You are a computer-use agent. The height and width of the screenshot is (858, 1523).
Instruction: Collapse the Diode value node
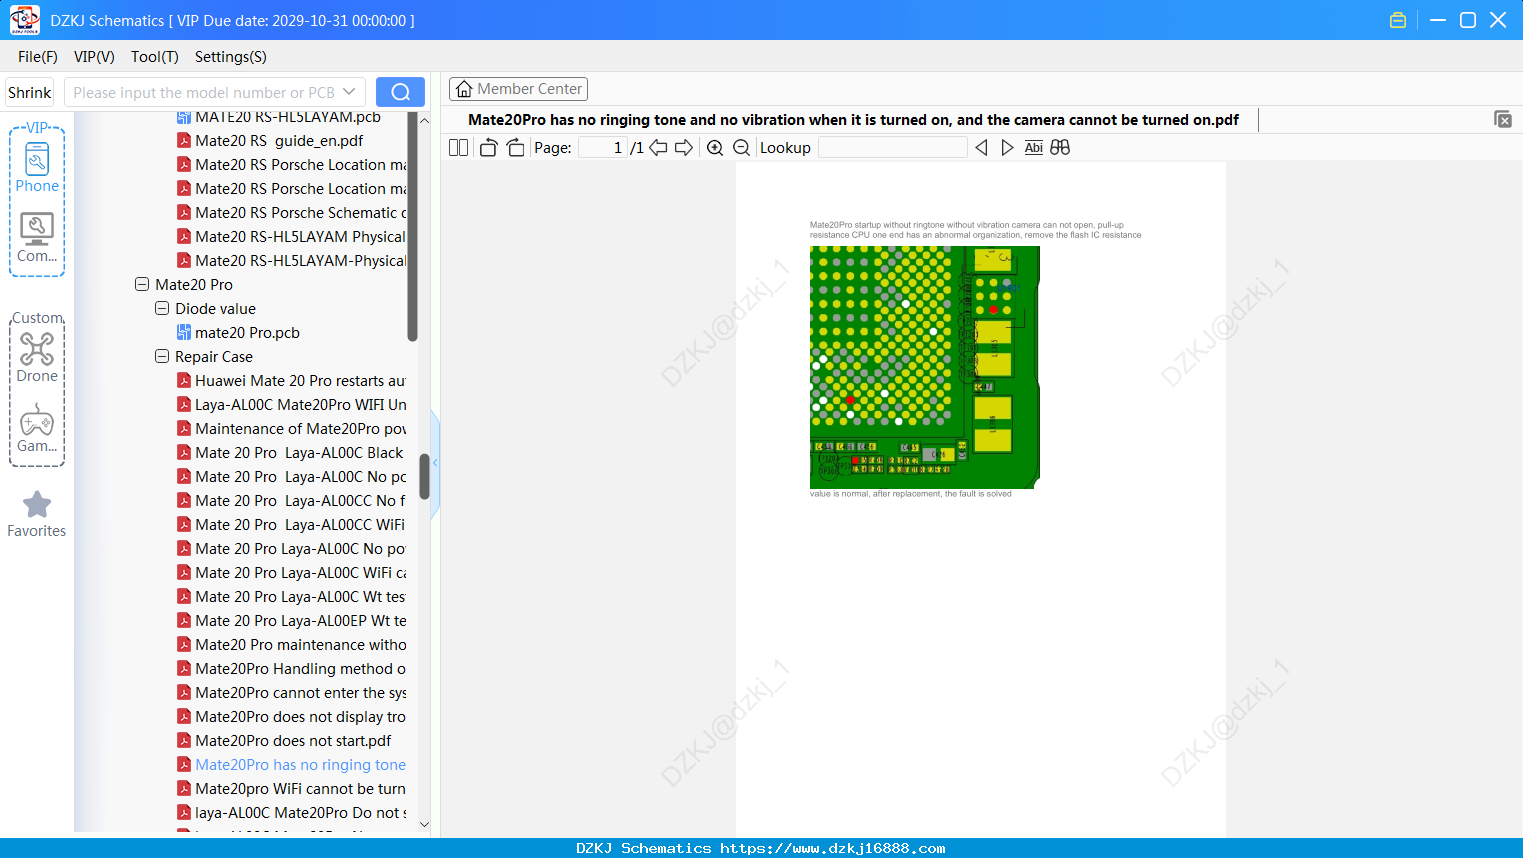[162, 308]
